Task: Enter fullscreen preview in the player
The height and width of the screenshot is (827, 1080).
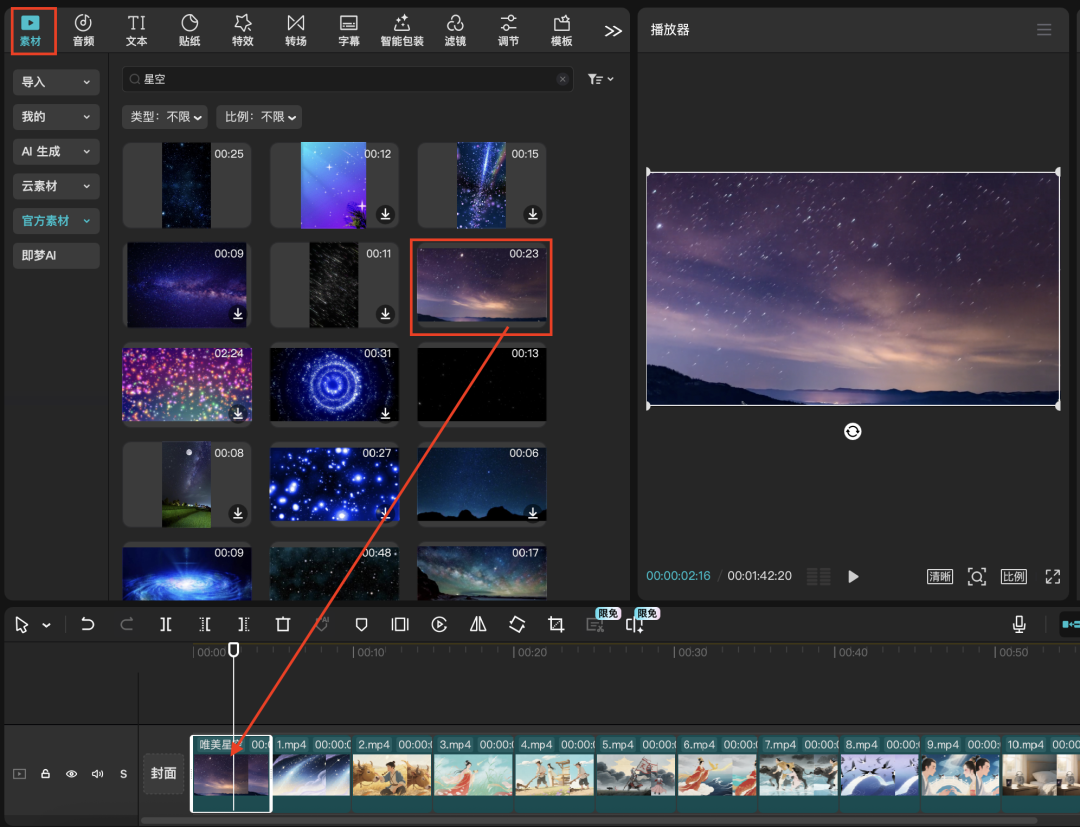Action: pos(1052,577)
